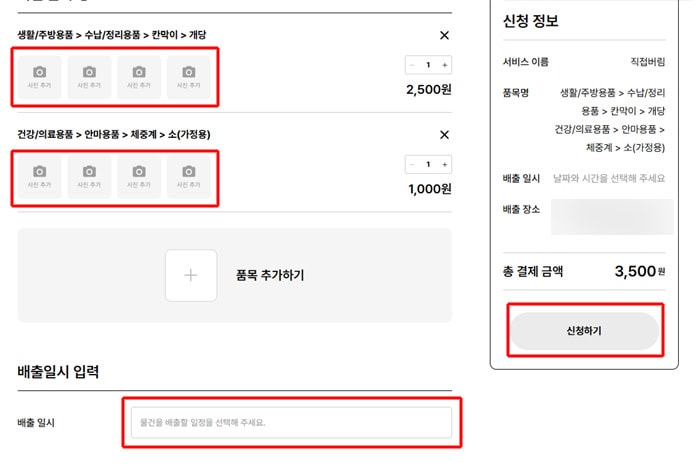
Task: Add second photo for 칸막이 > 개당 item
Action: [x=89, y=77]
